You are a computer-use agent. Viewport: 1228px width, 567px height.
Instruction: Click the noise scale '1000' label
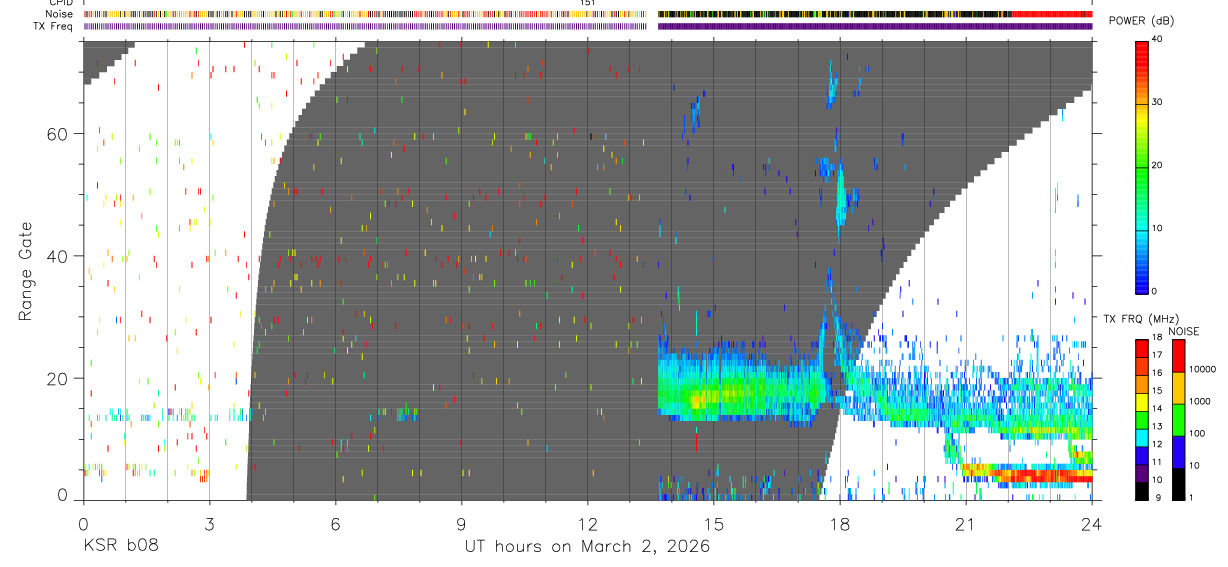pos(1200,401)
